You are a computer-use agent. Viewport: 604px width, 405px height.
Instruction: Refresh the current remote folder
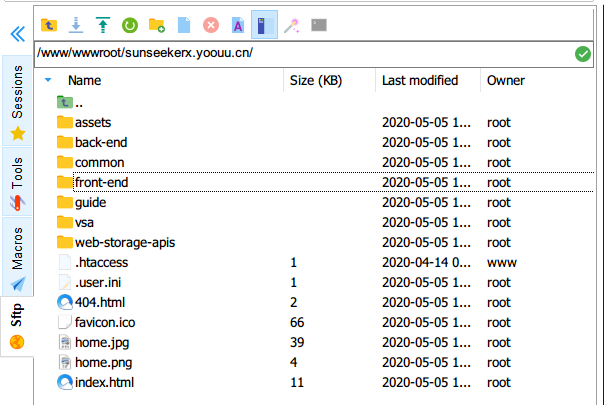tap(129, 23)
